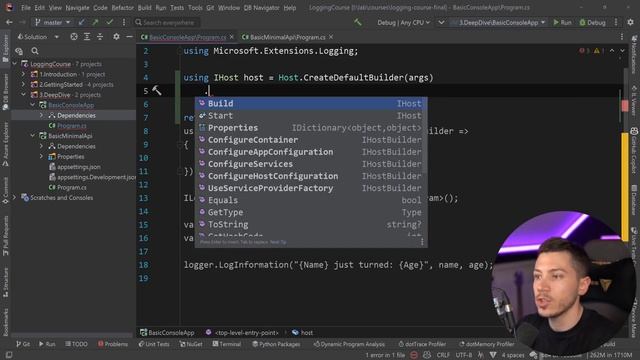Open the master branch dropdown
This screenshot has height=360, width=640.
[x=52, y=22]
